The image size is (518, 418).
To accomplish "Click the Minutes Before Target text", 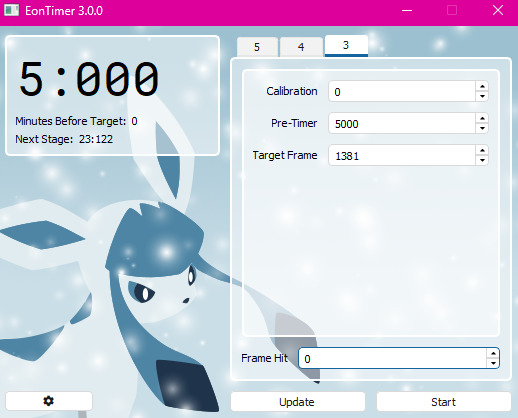I will coord(76,121).
